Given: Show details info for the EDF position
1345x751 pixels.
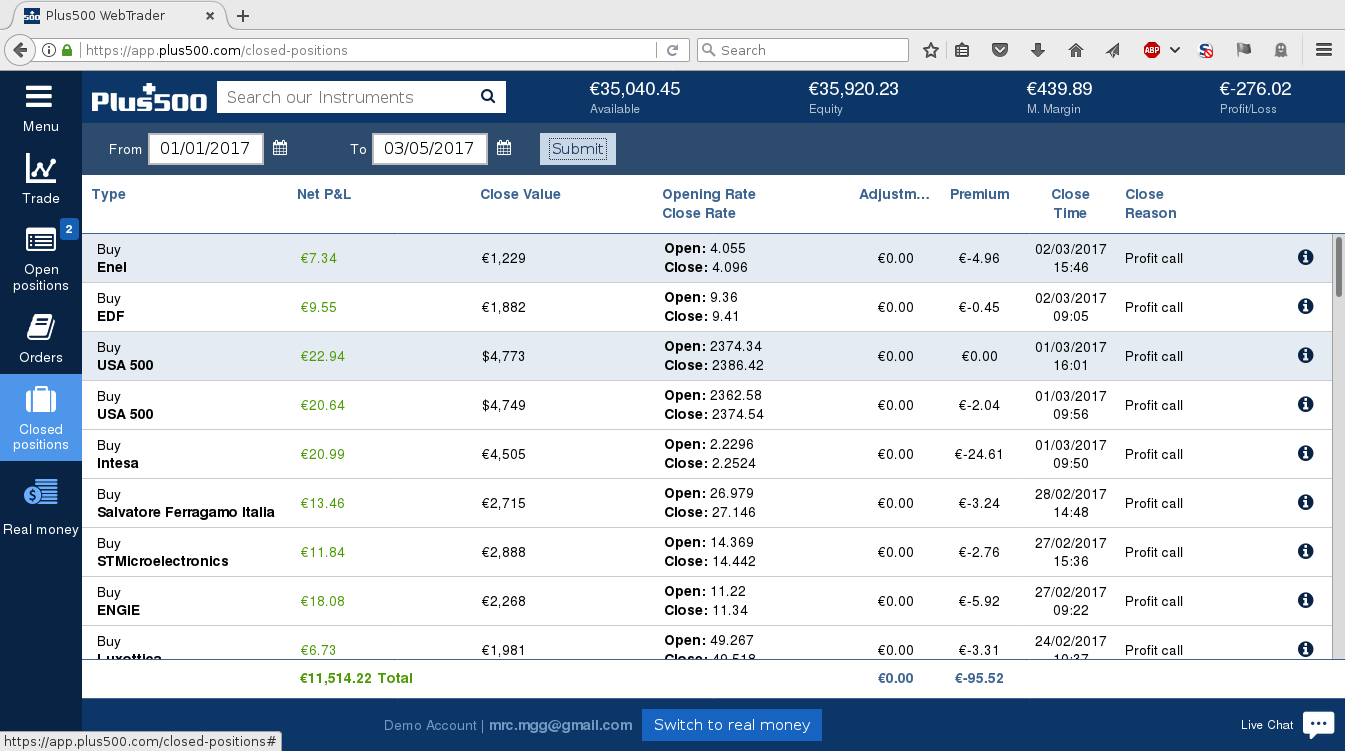Looking at the screenshot, I should coord(1305,307).
